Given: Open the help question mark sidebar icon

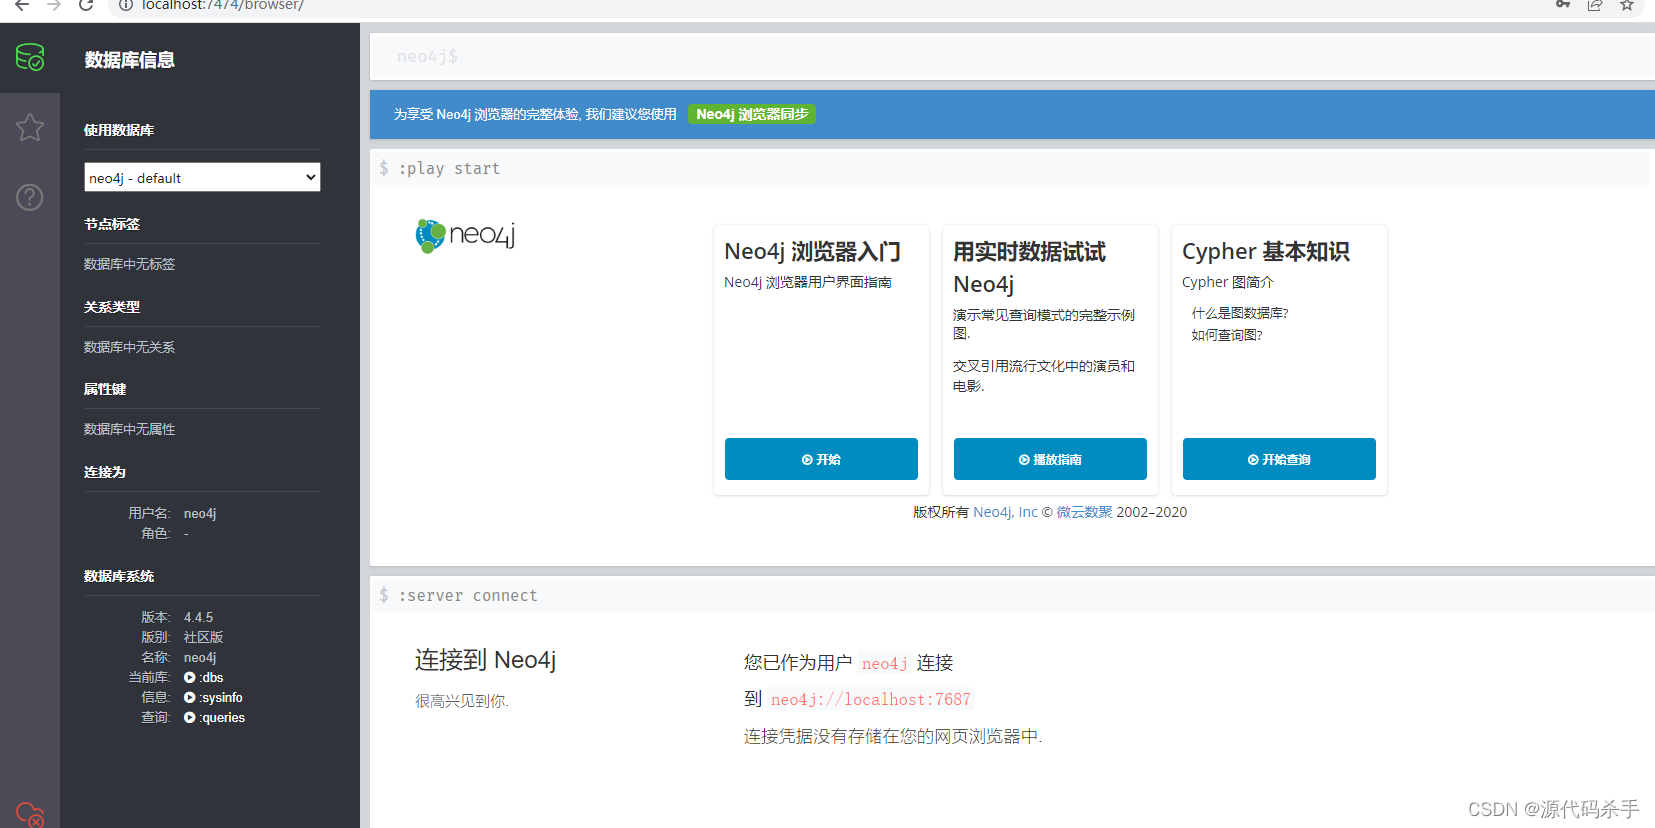Looking at the screenshot, I should (30, 197).
